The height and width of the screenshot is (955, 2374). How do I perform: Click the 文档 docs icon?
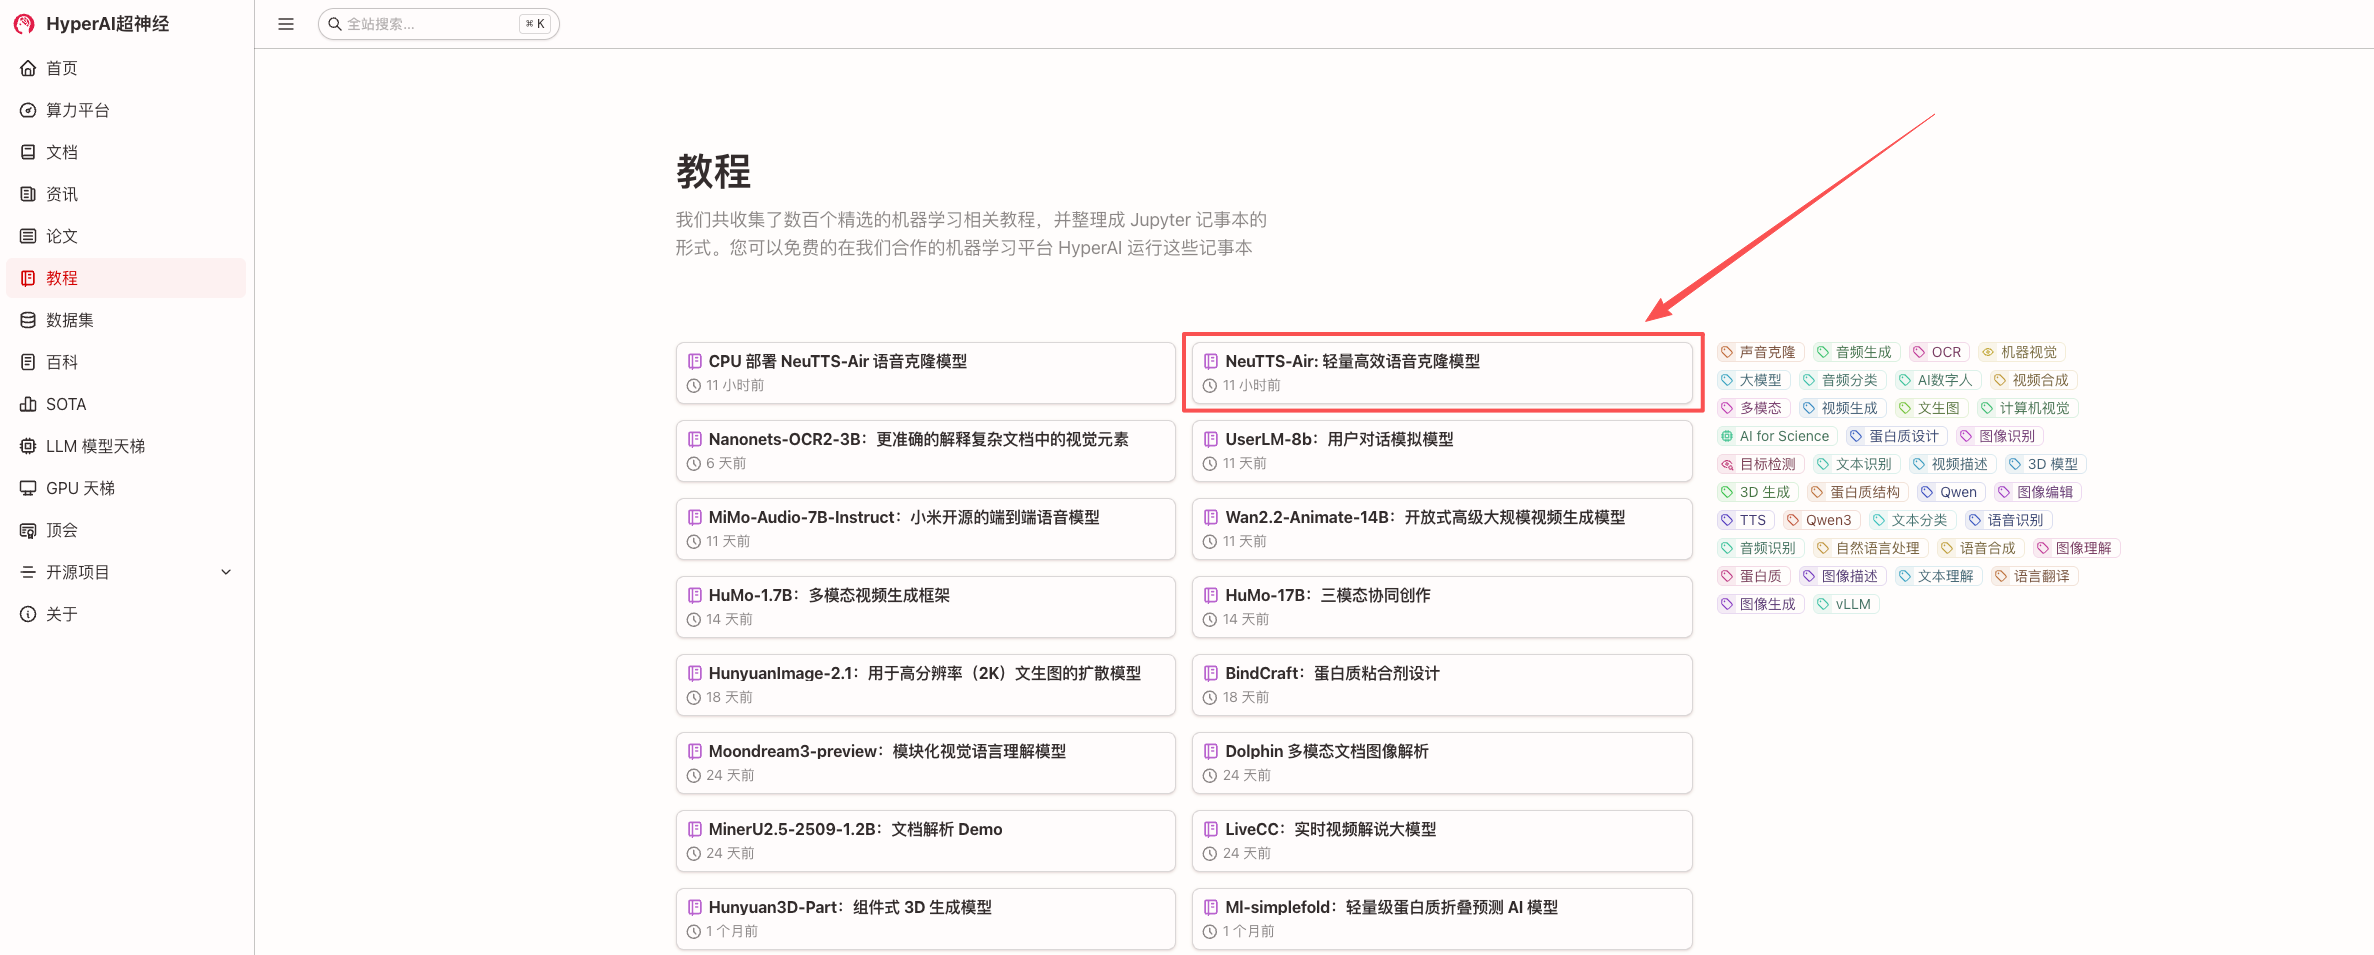pos(28,152)
